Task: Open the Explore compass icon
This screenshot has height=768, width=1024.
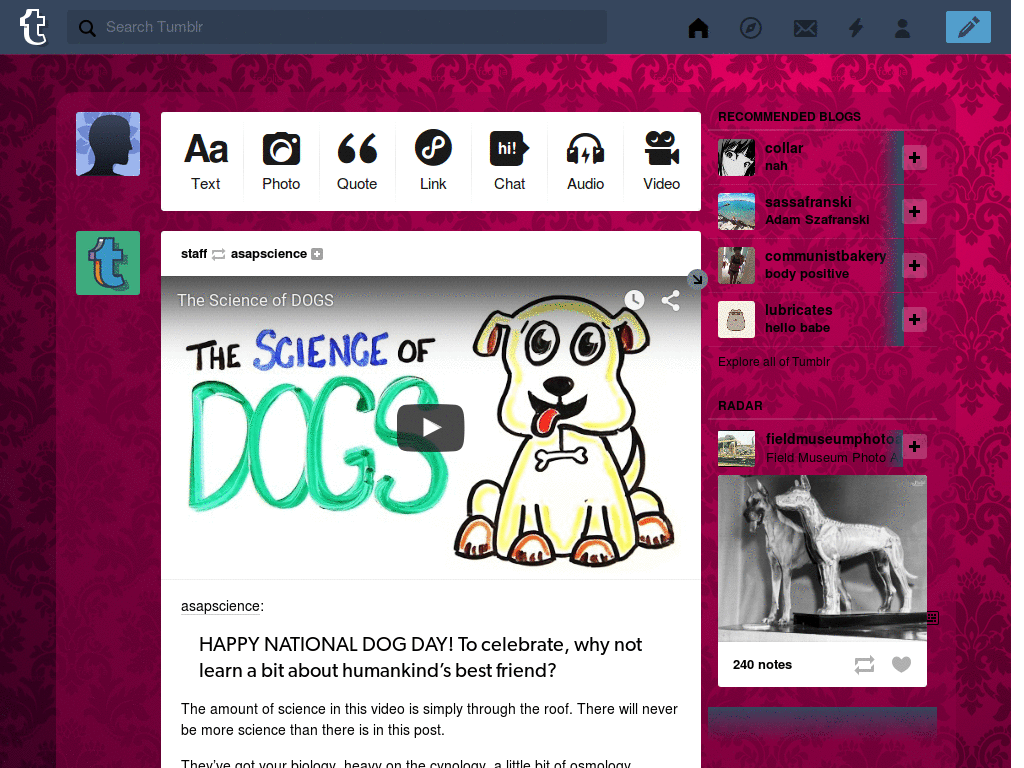Action: (750, 27)
